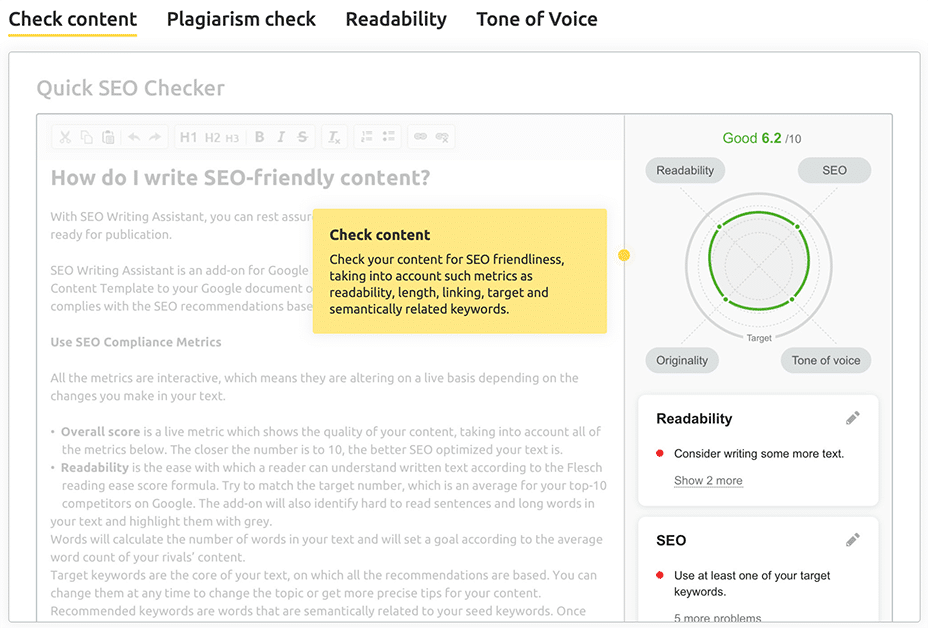Click the 'Use SEO Compliance Metrics' subheading

pos(136,342)
